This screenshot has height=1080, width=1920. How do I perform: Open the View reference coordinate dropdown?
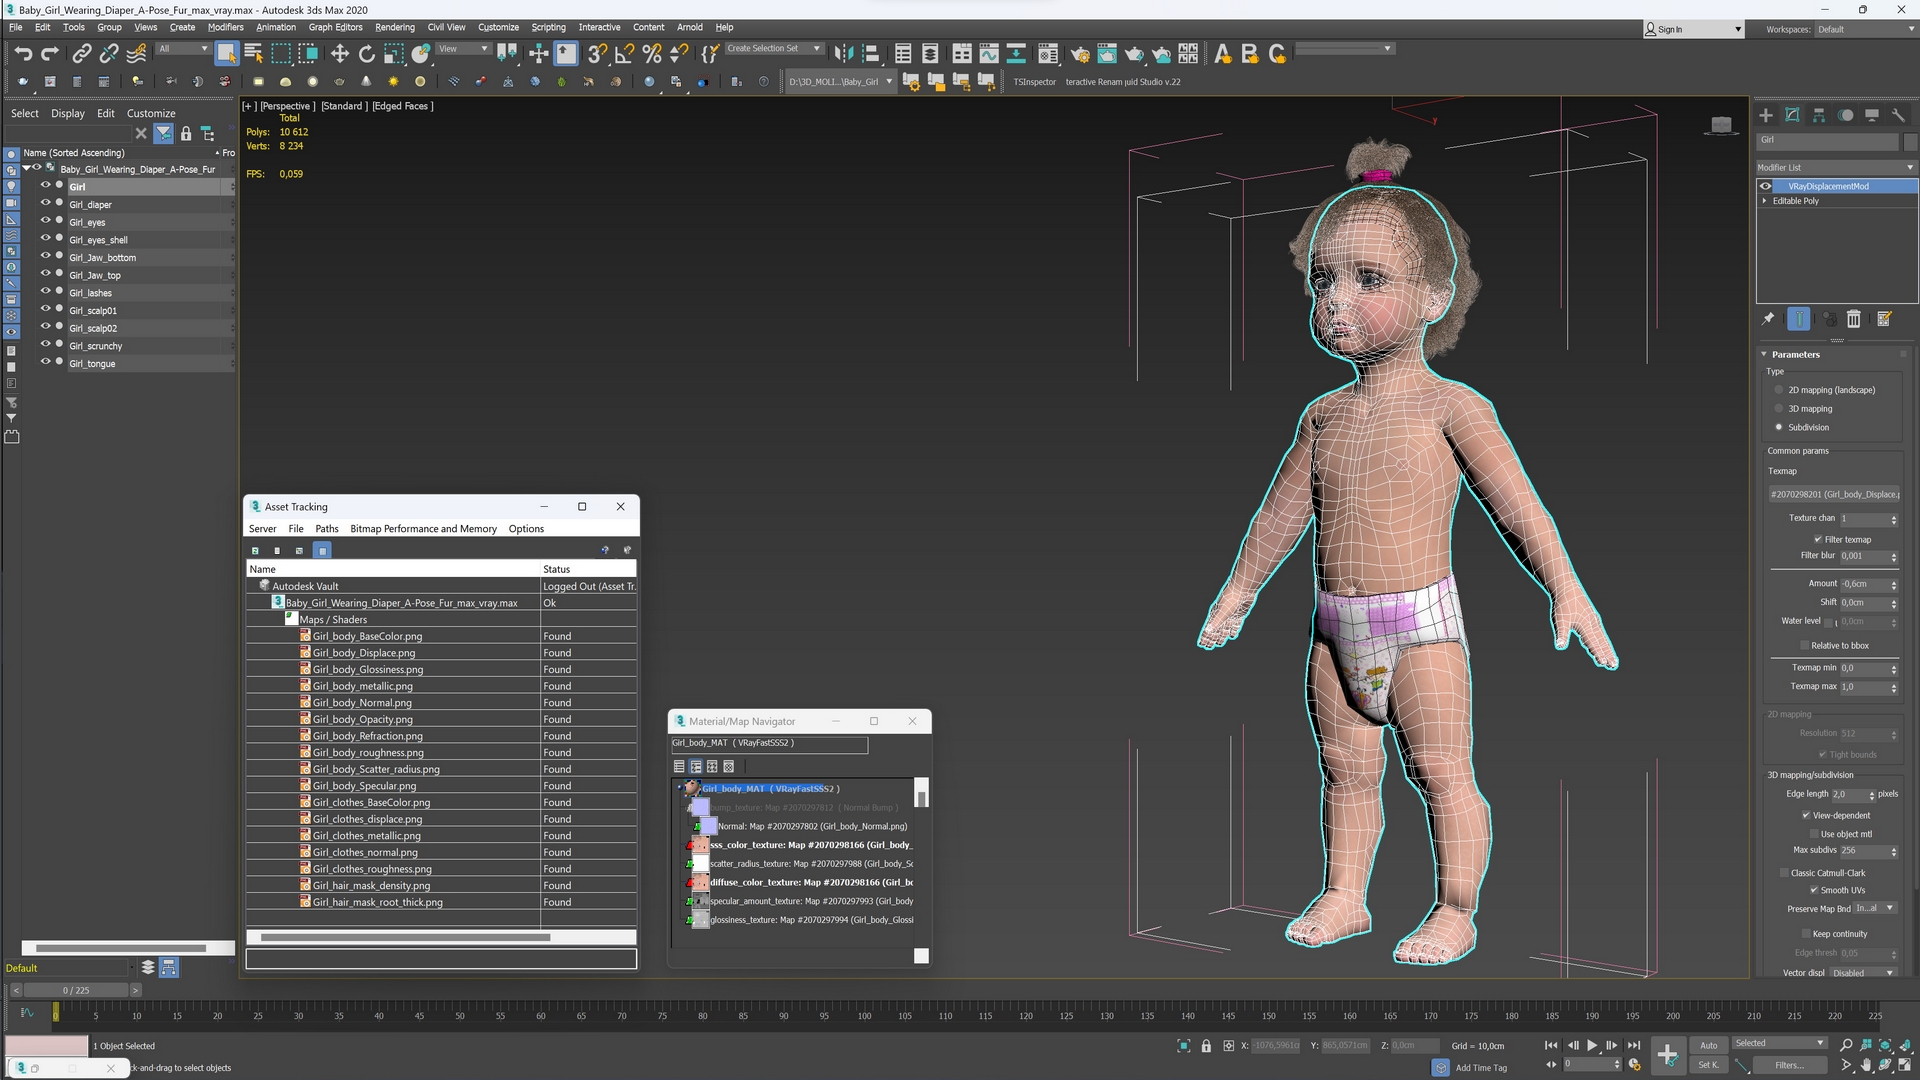[x=463, y=49]
